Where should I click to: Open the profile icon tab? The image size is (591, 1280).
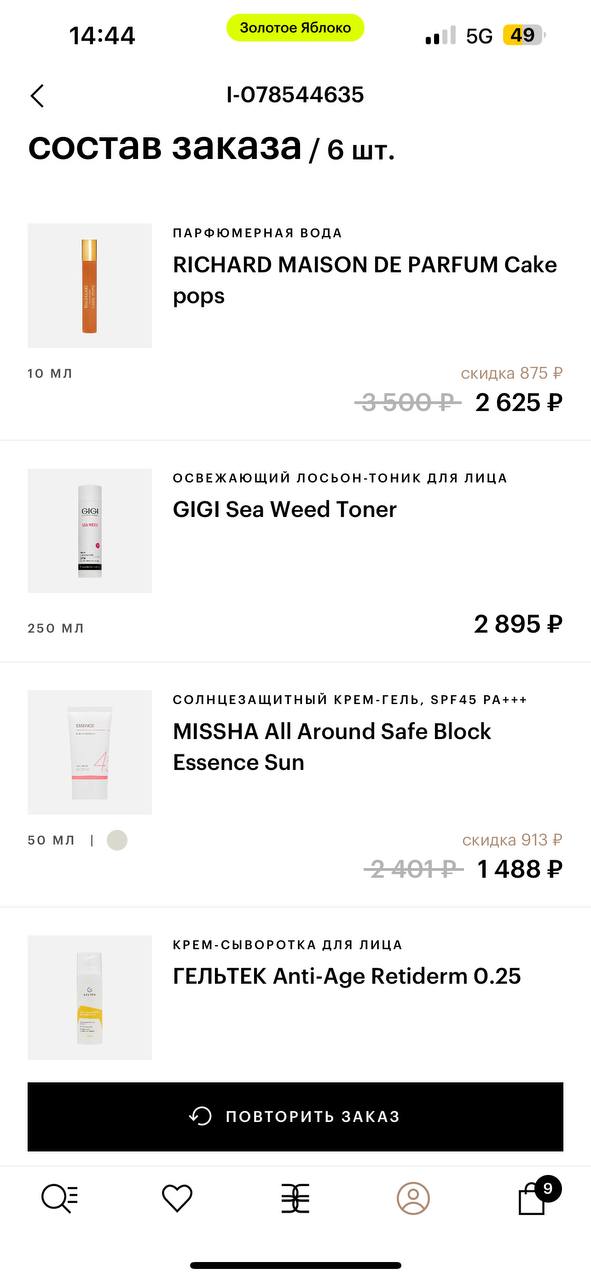pos(413,1198)
